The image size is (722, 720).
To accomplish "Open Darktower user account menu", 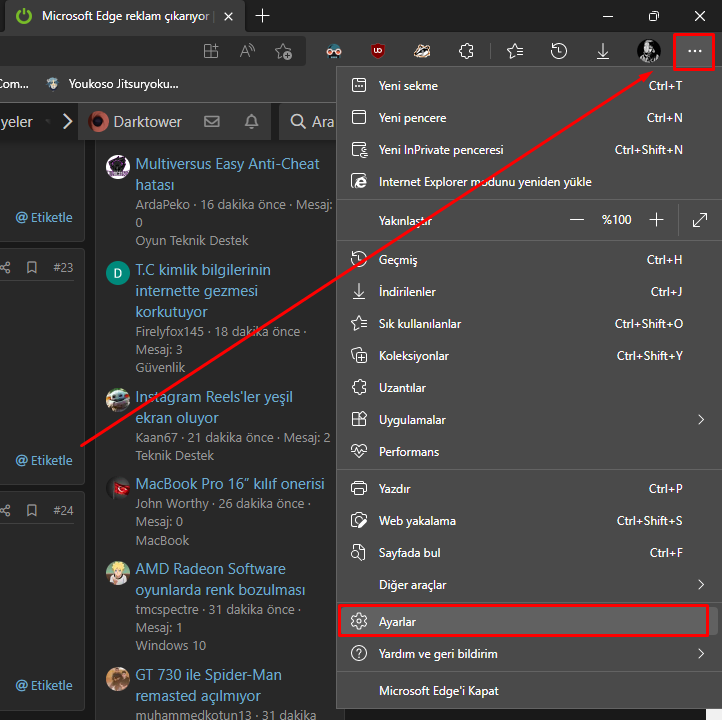I will 135,122.
